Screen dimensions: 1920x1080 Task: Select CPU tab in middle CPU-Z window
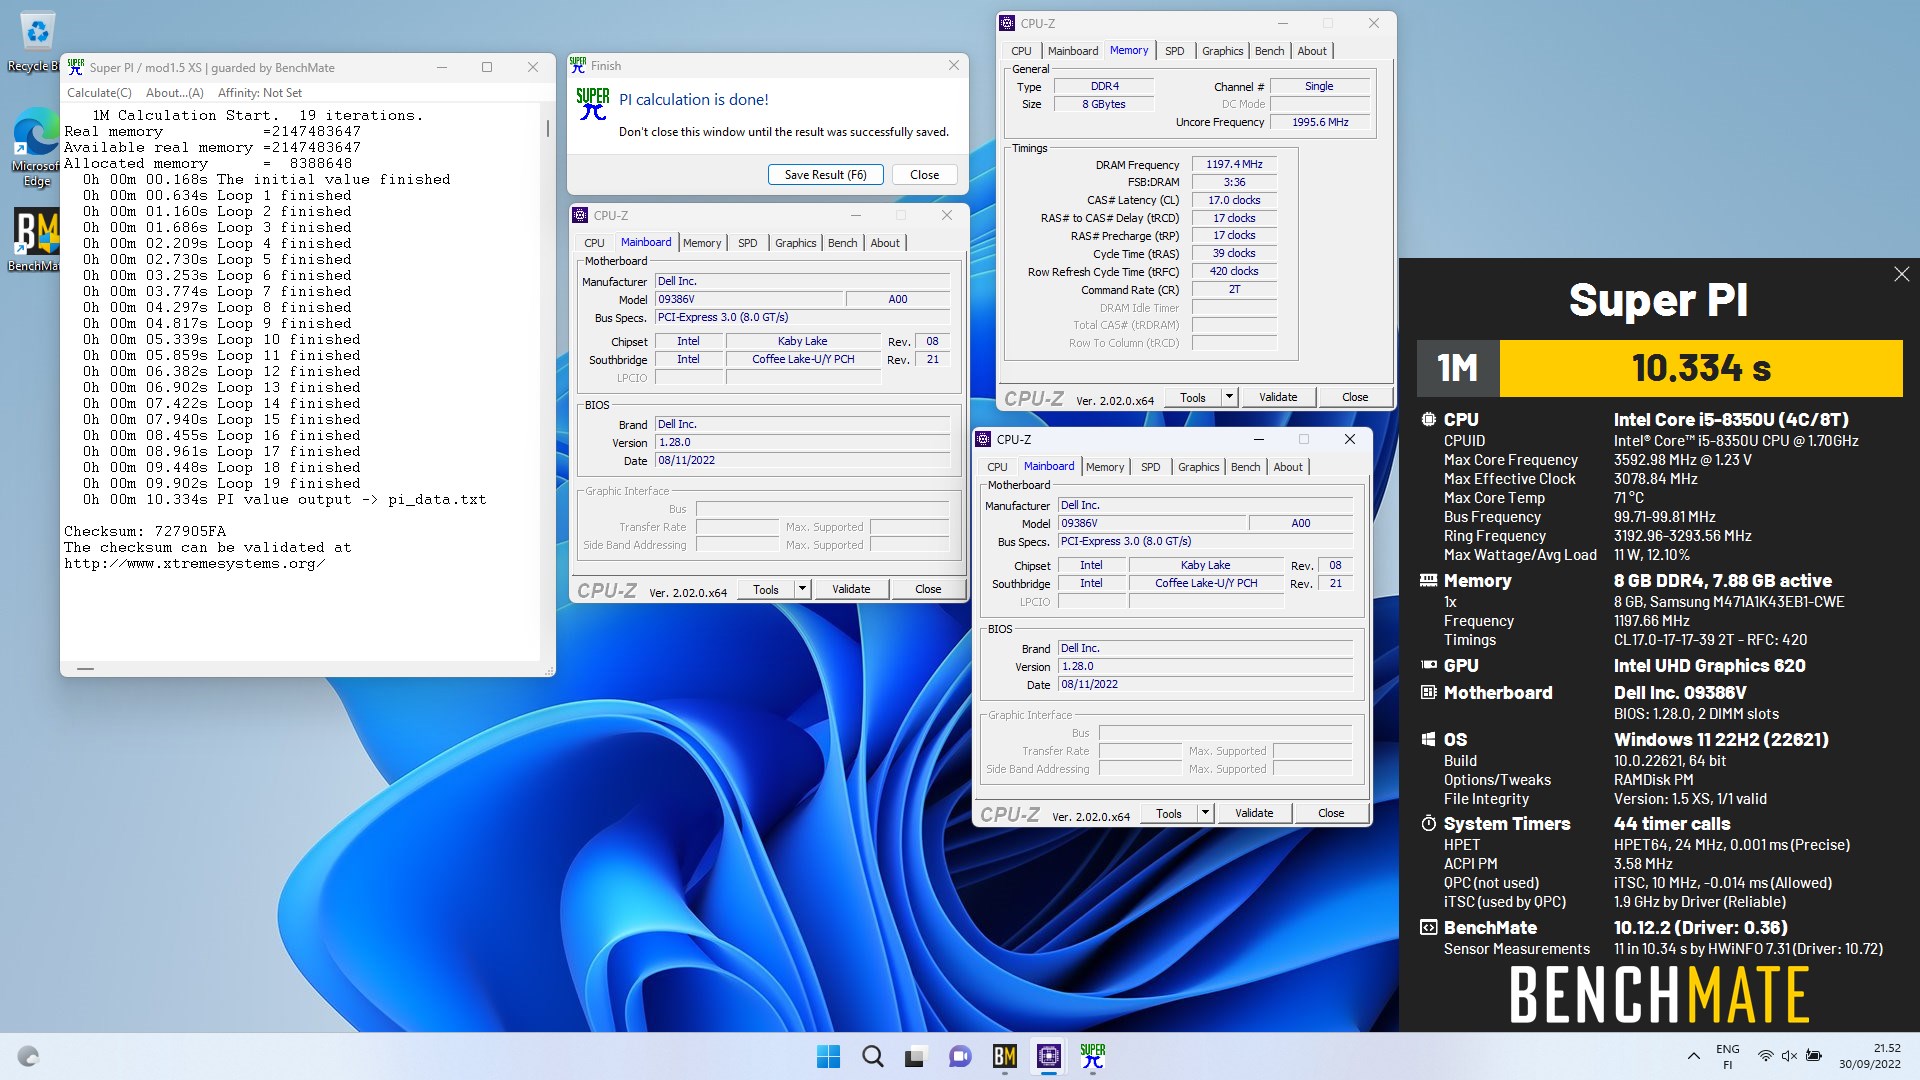tap(594, 243)
